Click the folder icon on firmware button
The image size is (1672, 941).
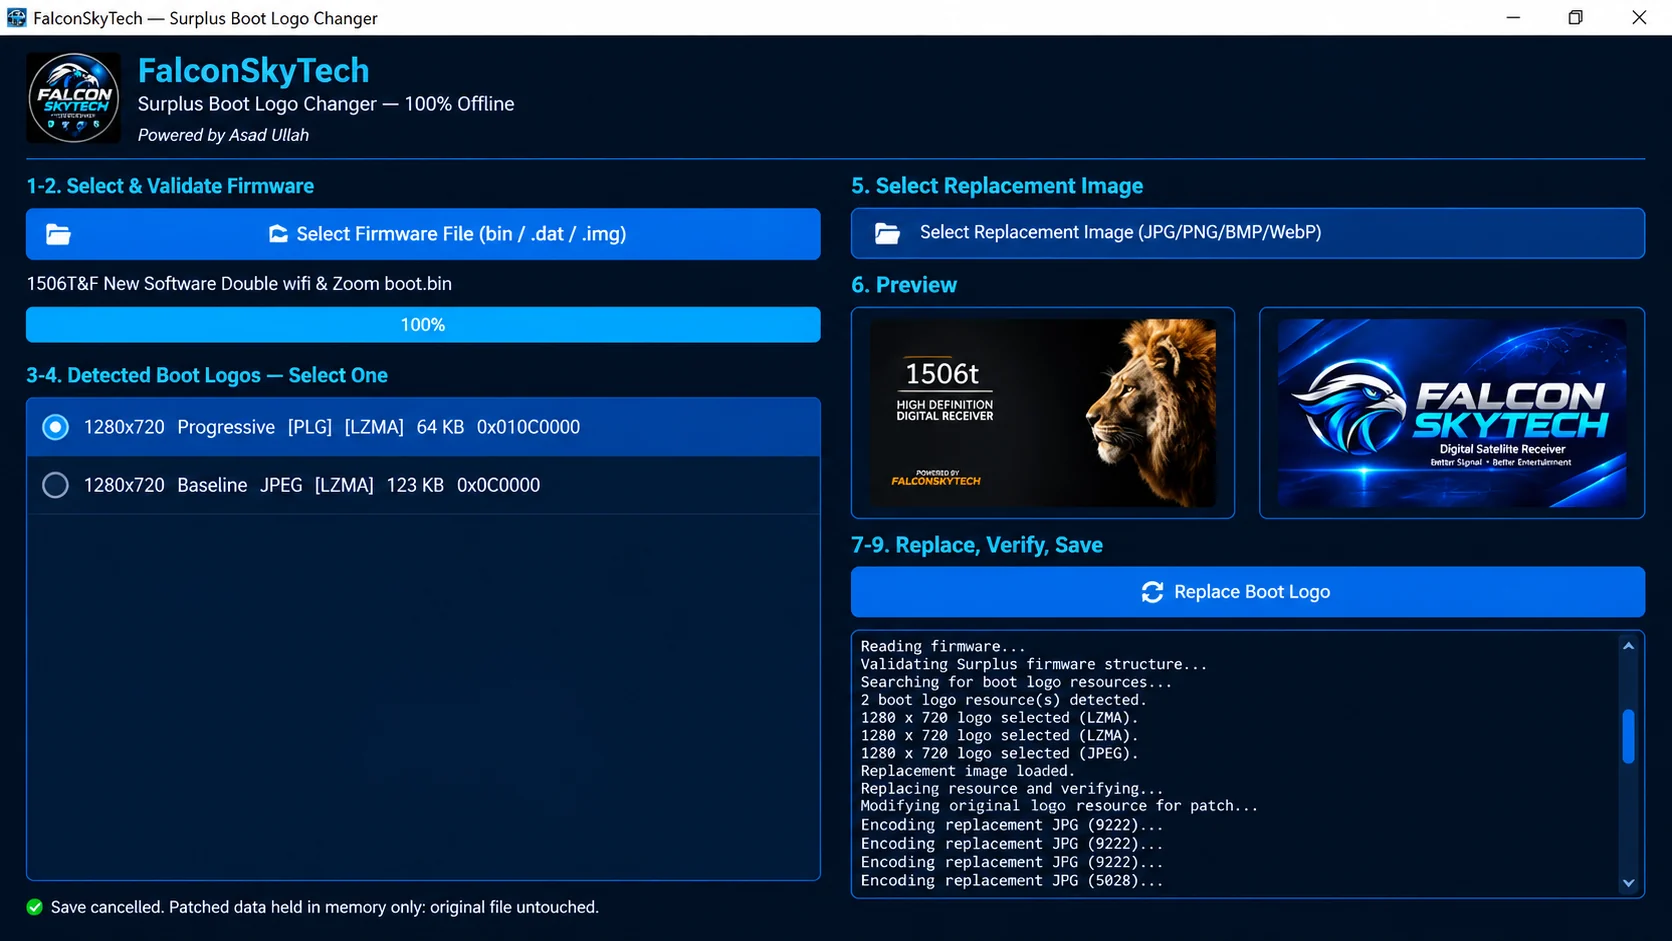point(58,234)
